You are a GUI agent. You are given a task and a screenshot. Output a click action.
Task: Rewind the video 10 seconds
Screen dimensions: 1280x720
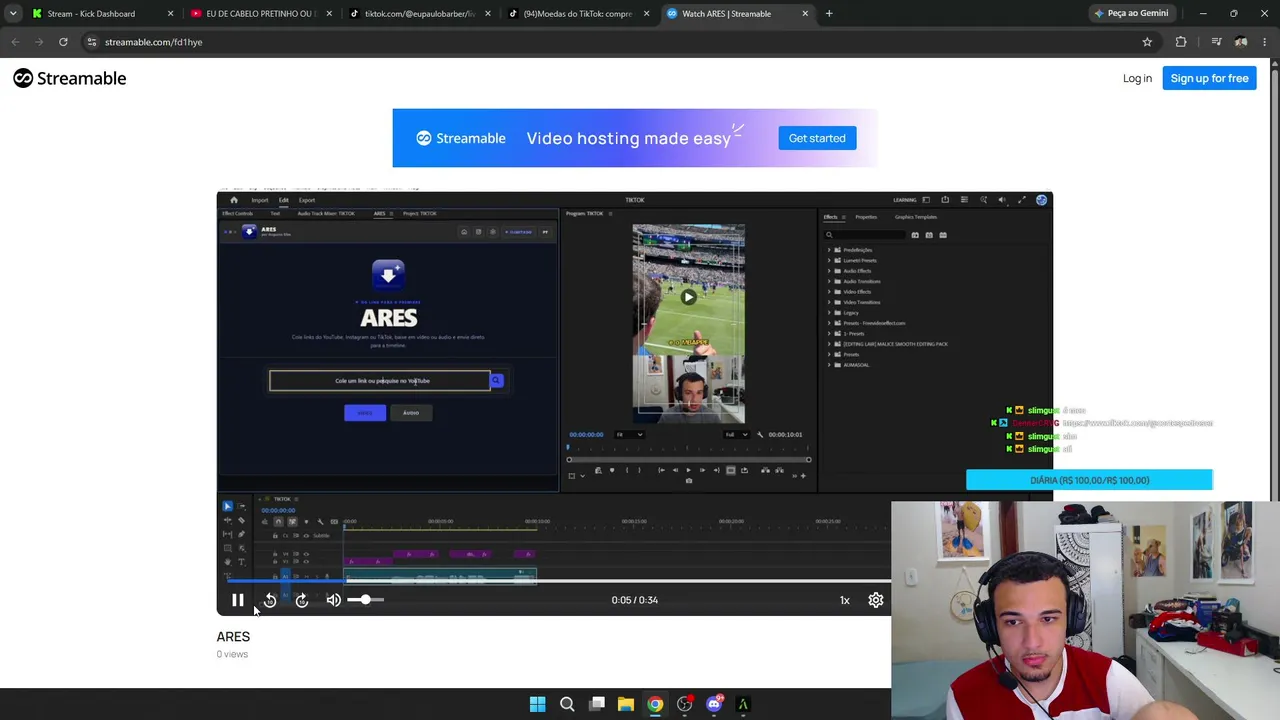(270, 600)
